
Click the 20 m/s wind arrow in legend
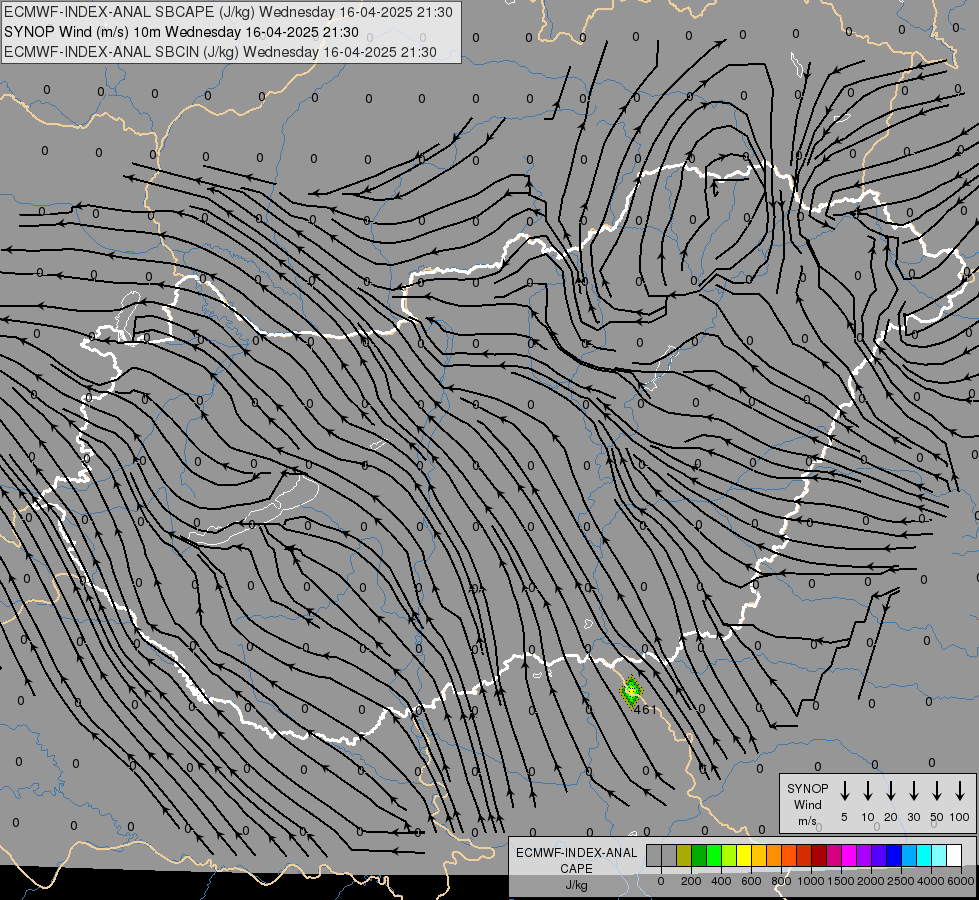click(x=891, y=791)
